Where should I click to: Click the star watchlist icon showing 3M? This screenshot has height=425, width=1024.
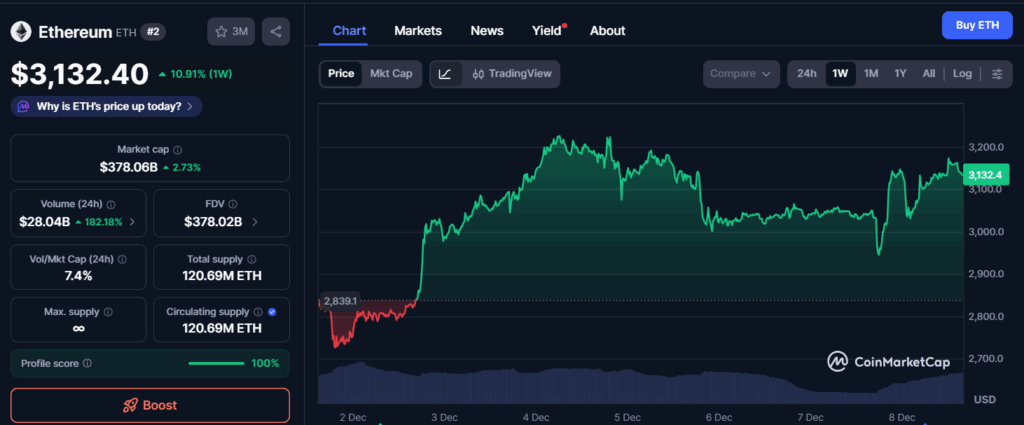pos(231,32)
